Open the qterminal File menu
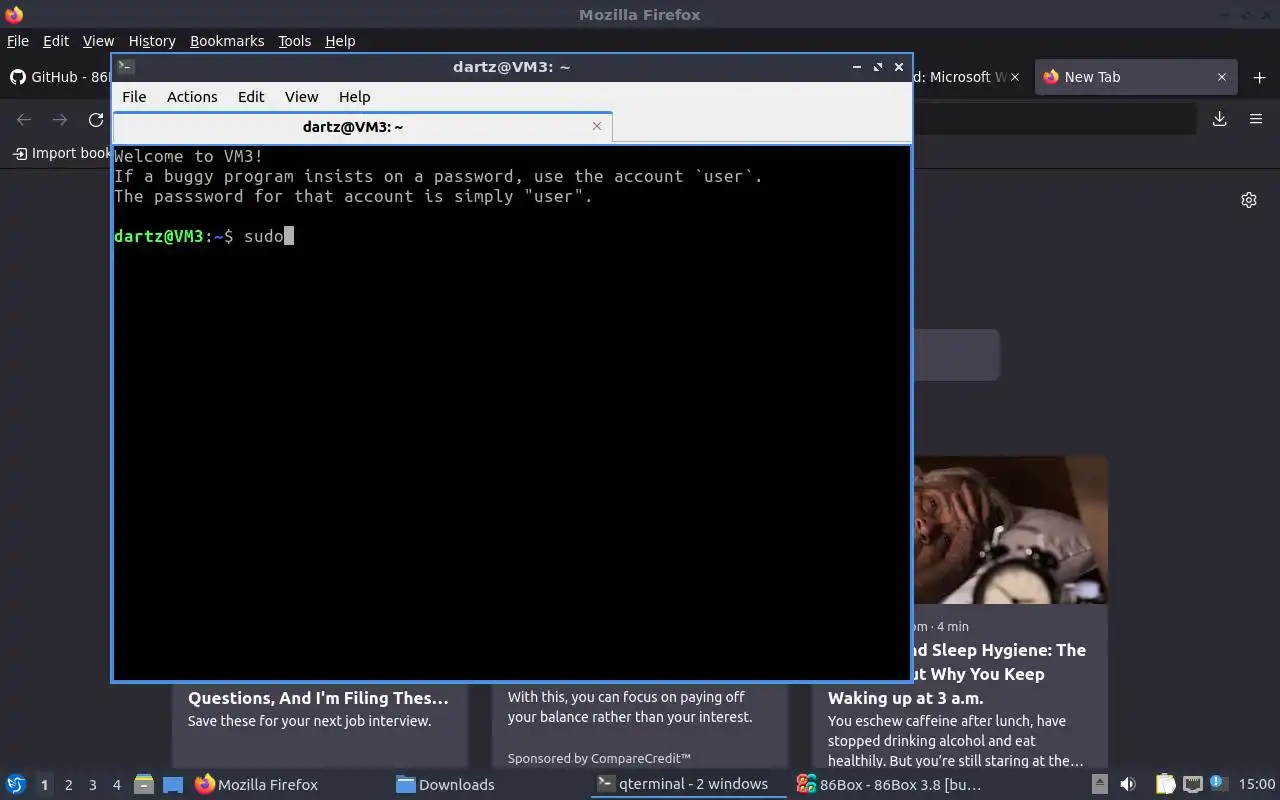Screen dimensions: 1280x800 (x=134, y=97)
